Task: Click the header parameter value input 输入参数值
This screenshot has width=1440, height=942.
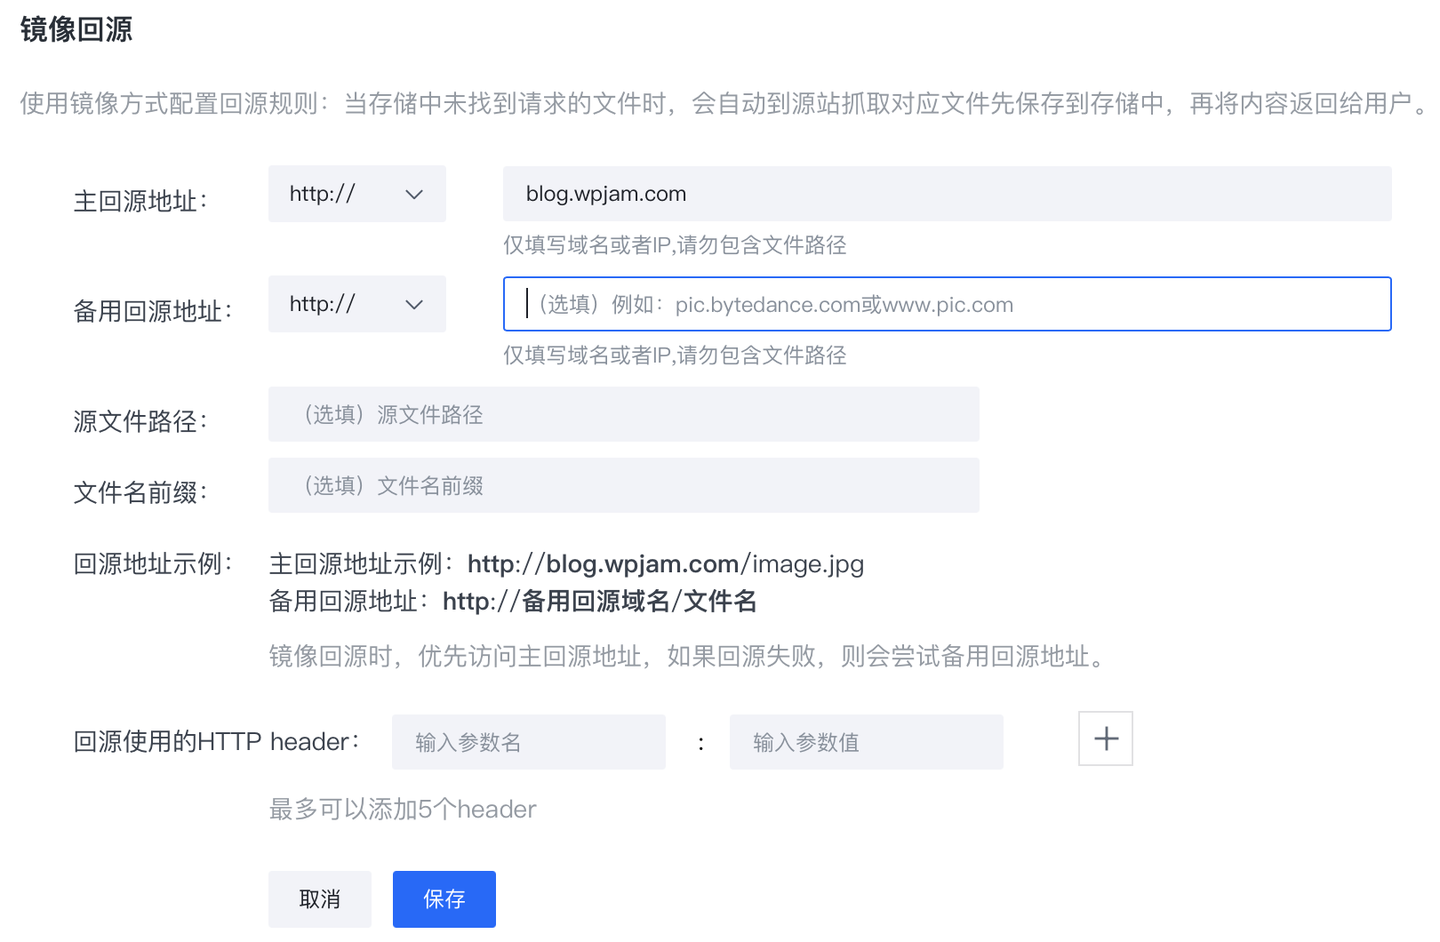Action: 866,742
